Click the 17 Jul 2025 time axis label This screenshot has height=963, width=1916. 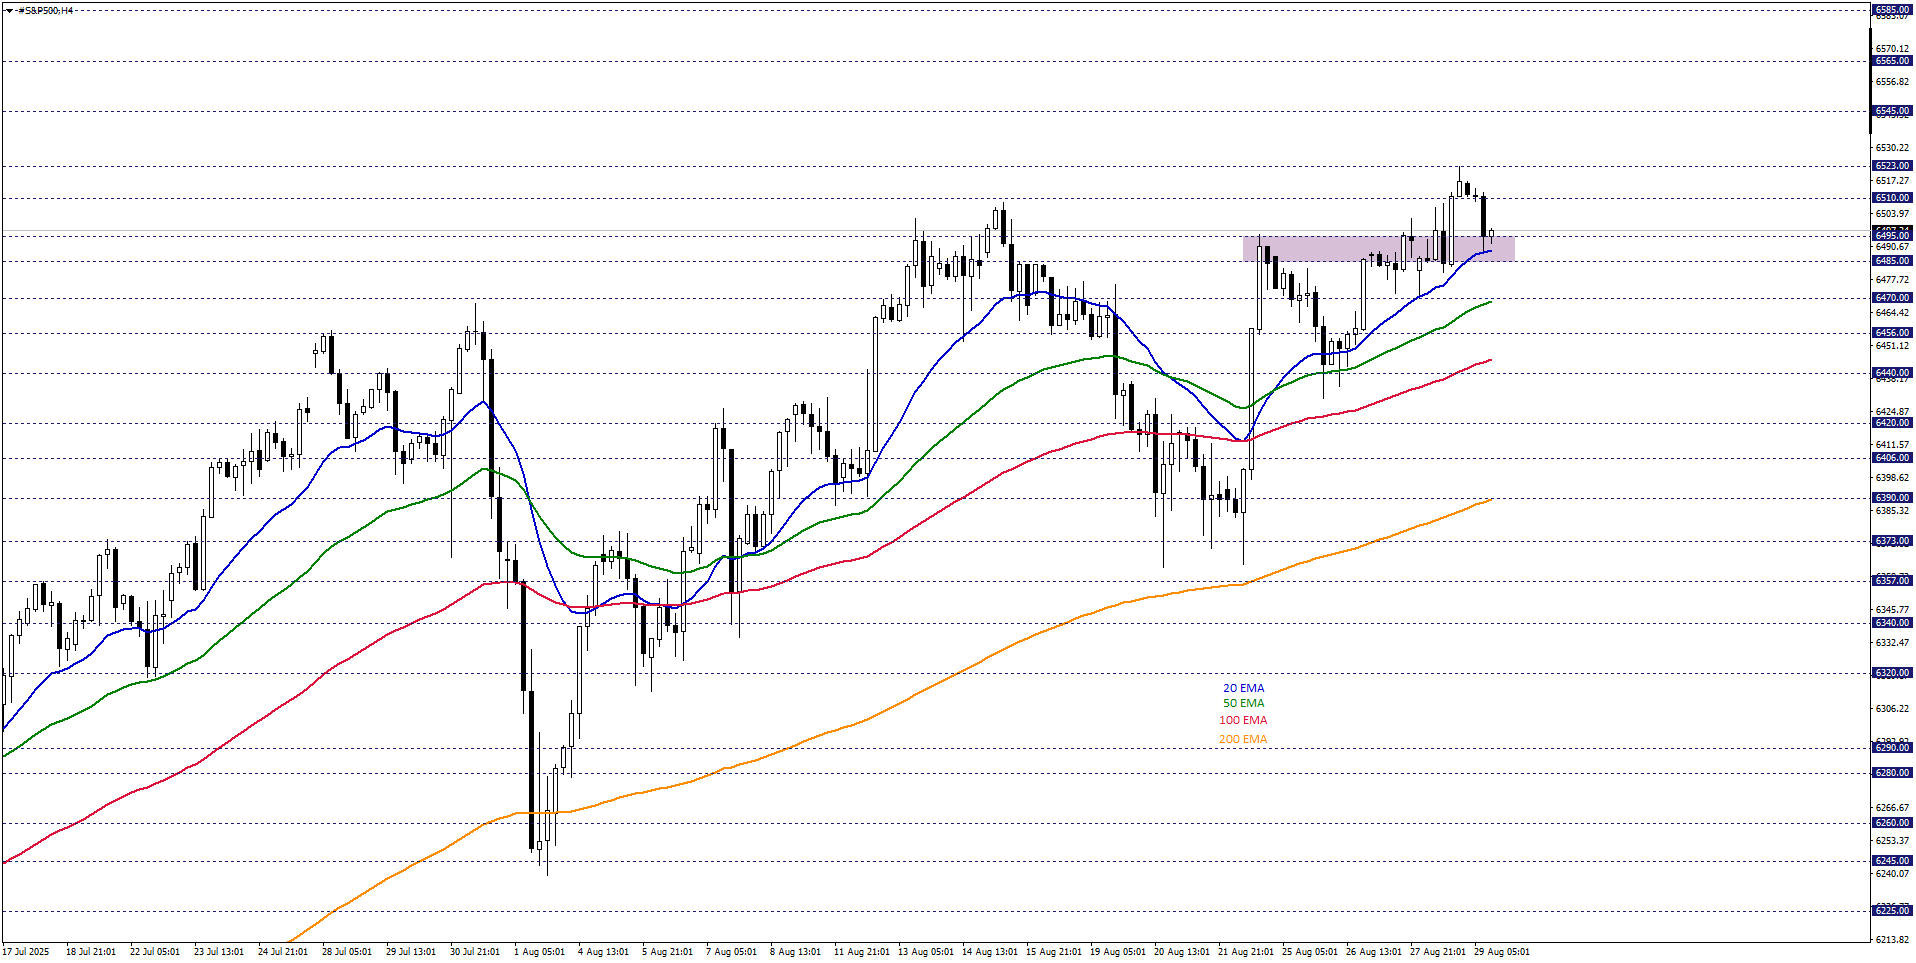click(x=26, y=952)
